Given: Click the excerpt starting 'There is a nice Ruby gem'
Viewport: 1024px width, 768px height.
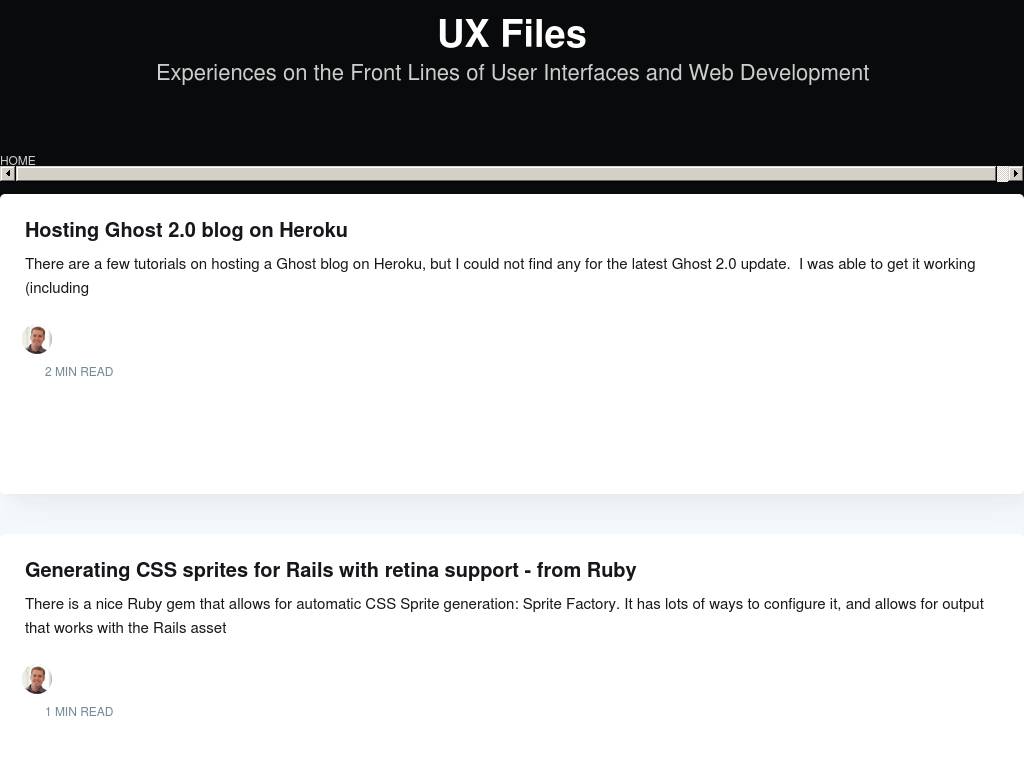Looking at the screenshot, I should pos(504,616).
